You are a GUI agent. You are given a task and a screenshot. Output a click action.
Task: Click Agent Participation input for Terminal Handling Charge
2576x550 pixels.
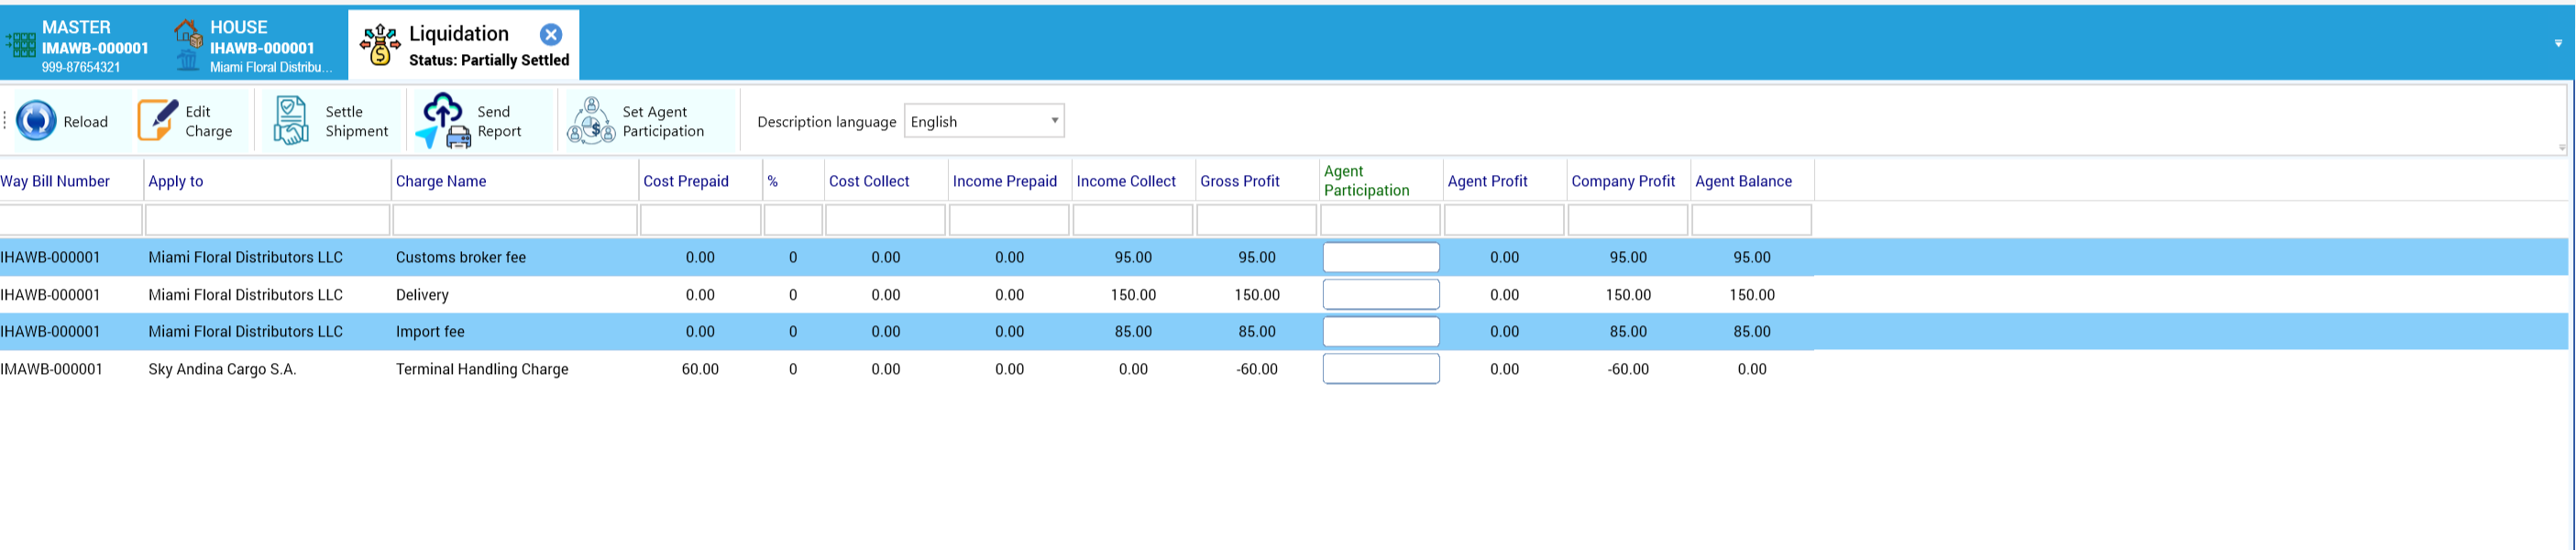click(x=1381, y=368)
